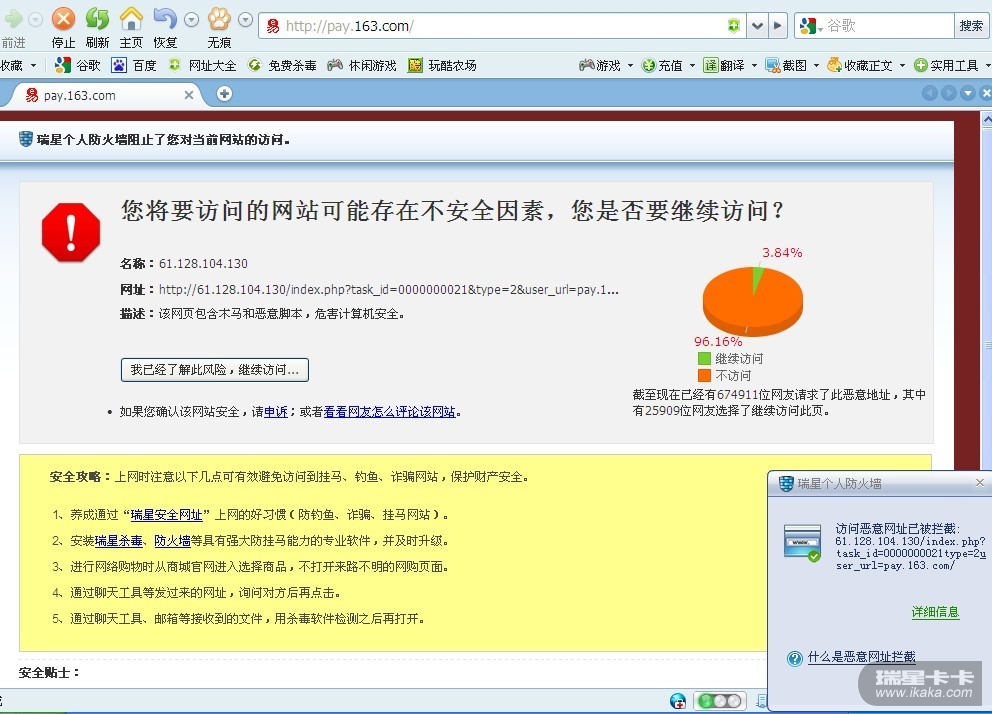Click the shield icon in popup title
This screenshot has height=714, width=992.
[786, 484]
